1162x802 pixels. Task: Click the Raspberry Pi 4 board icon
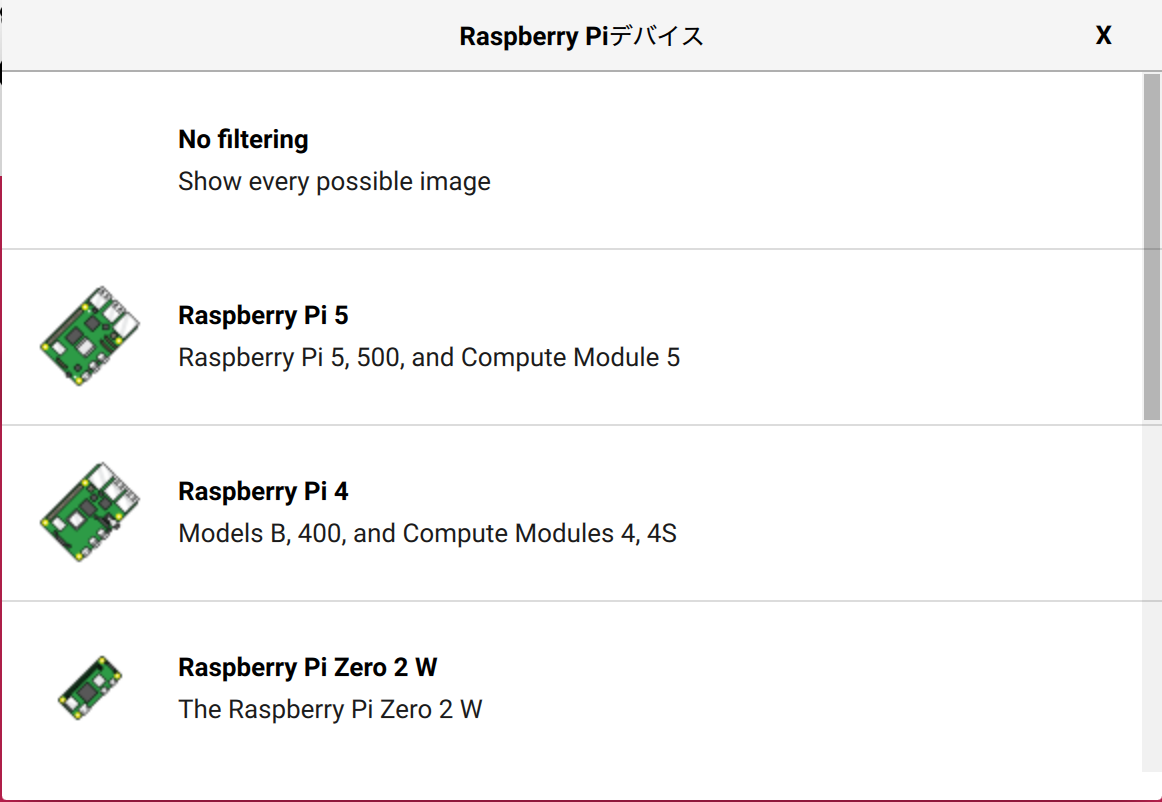pyautogui.click(x=89, y=513)
